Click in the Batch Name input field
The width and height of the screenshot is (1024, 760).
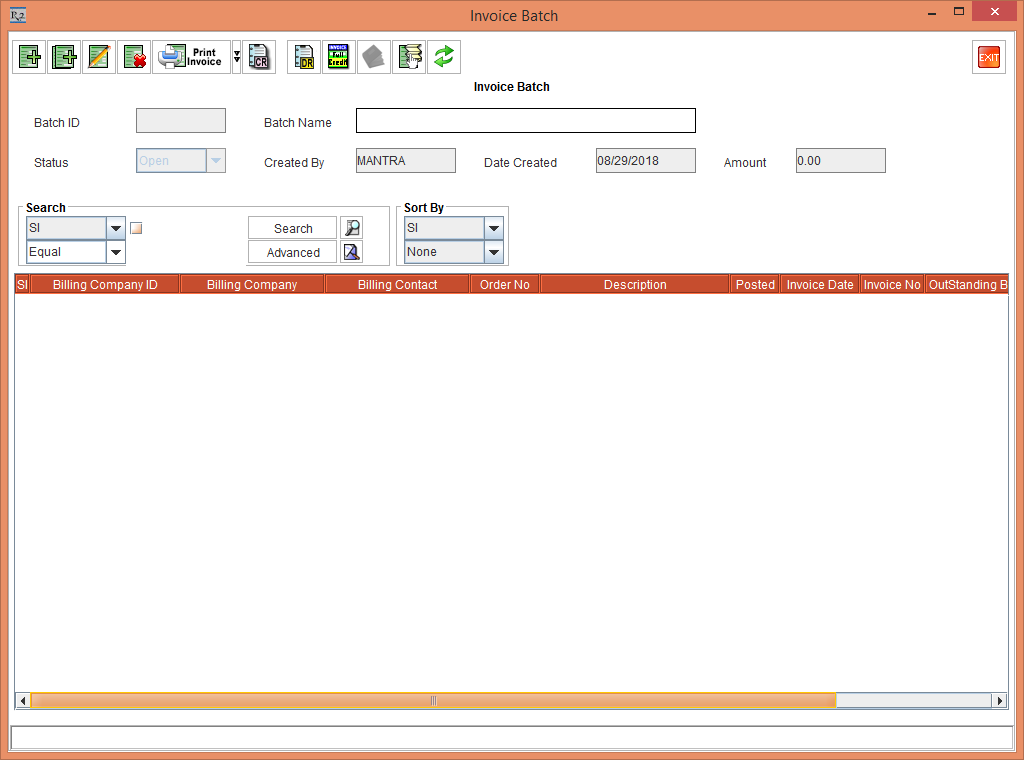pyautogui.click(x=525, y=121)
